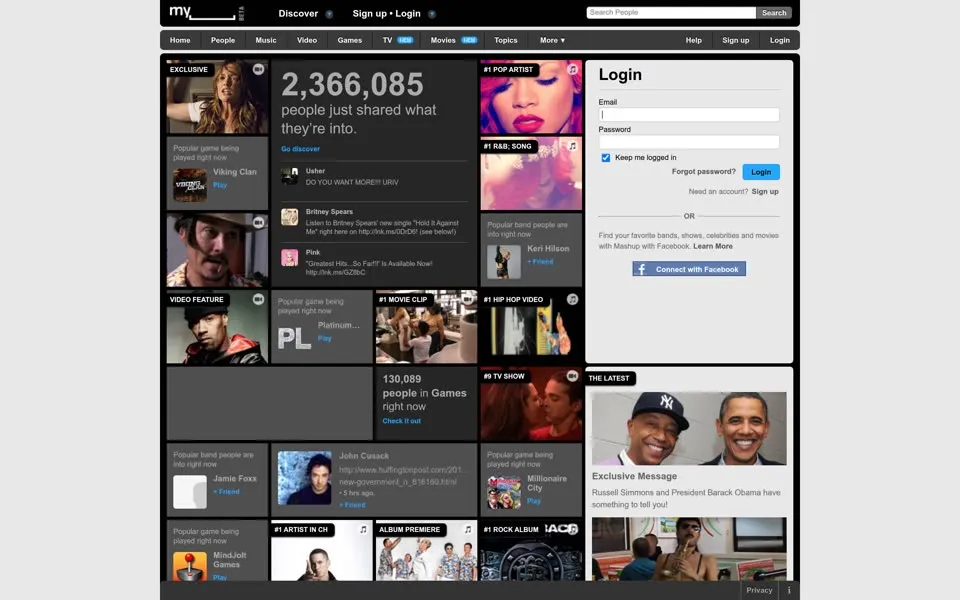
Task: Click music note icon on ALBUM PREMIERE tile
Action: [468, 530]
